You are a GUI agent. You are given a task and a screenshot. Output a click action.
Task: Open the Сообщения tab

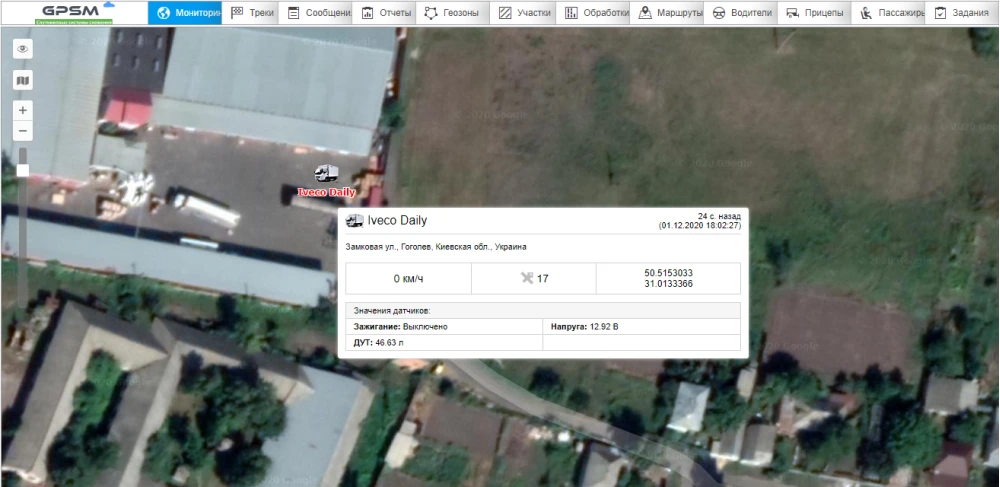317,13
